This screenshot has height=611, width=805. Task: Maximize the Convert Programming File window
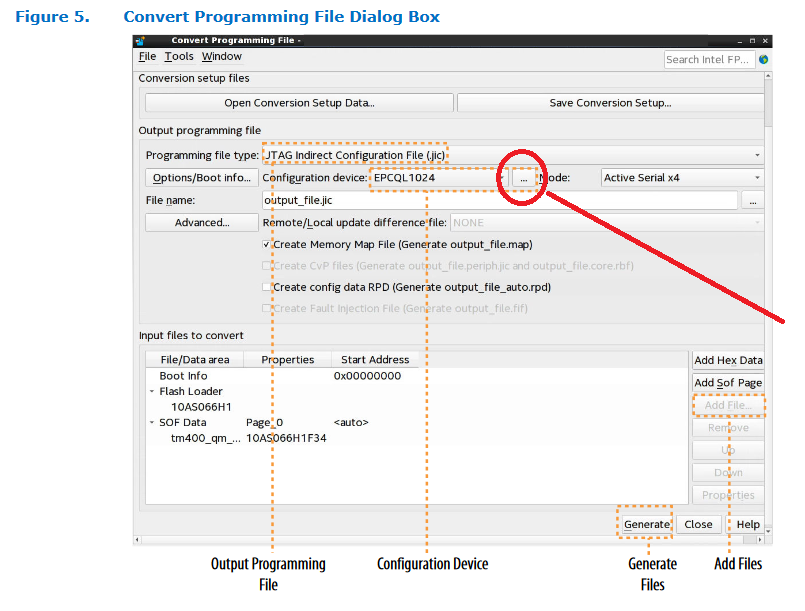point(752,41)
